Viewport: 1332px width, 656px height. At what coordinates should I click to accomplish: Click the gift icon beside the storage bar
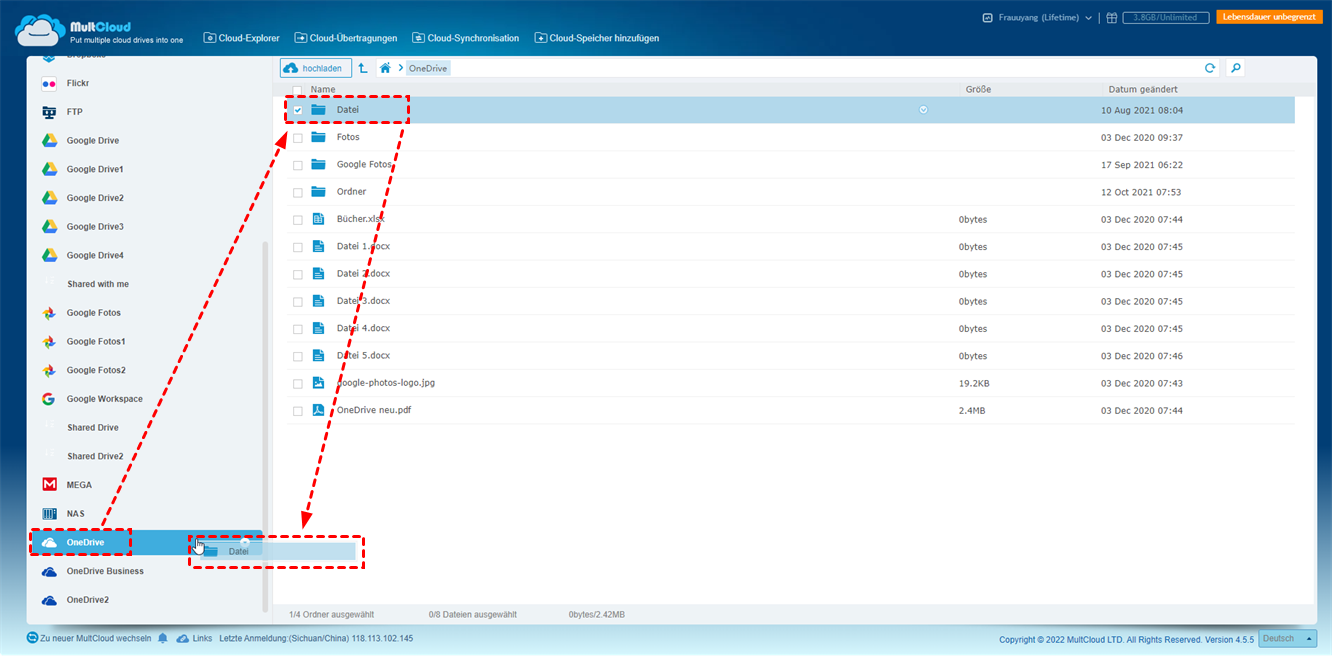pyautogui.click(x=1111, y=17)
